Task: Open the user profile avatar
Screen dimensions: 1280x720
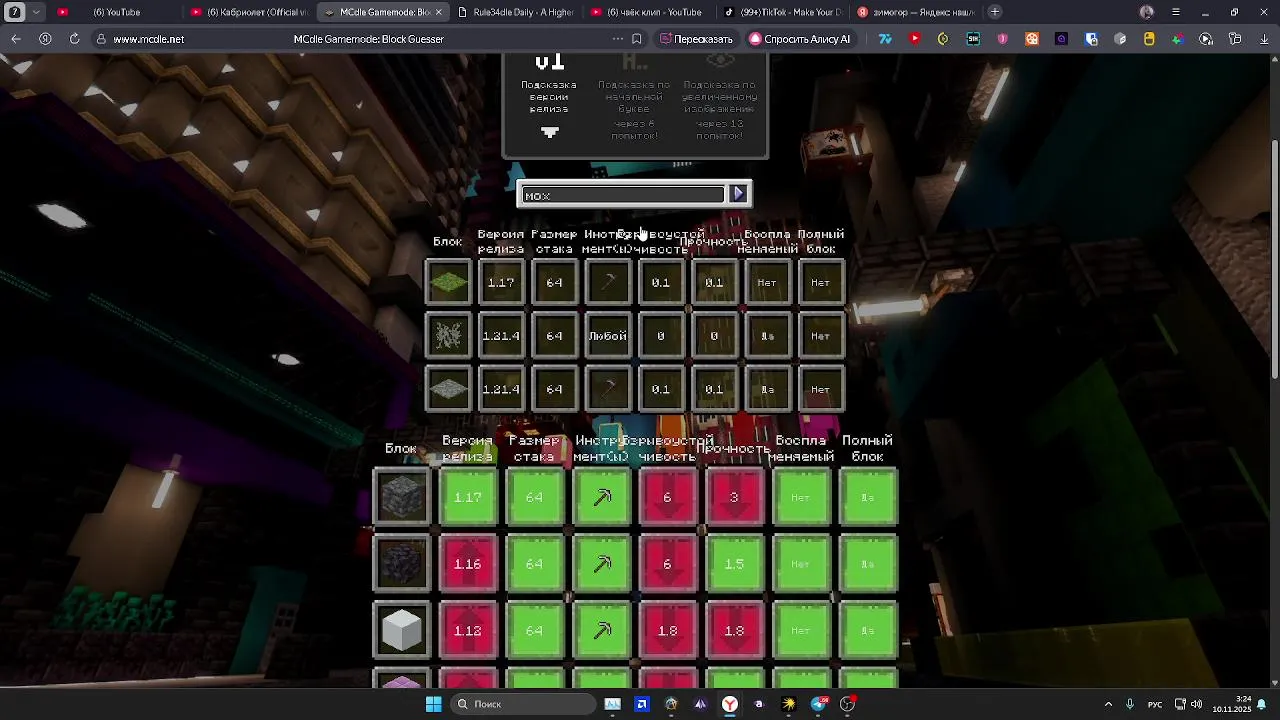Action: (1147, 12)
